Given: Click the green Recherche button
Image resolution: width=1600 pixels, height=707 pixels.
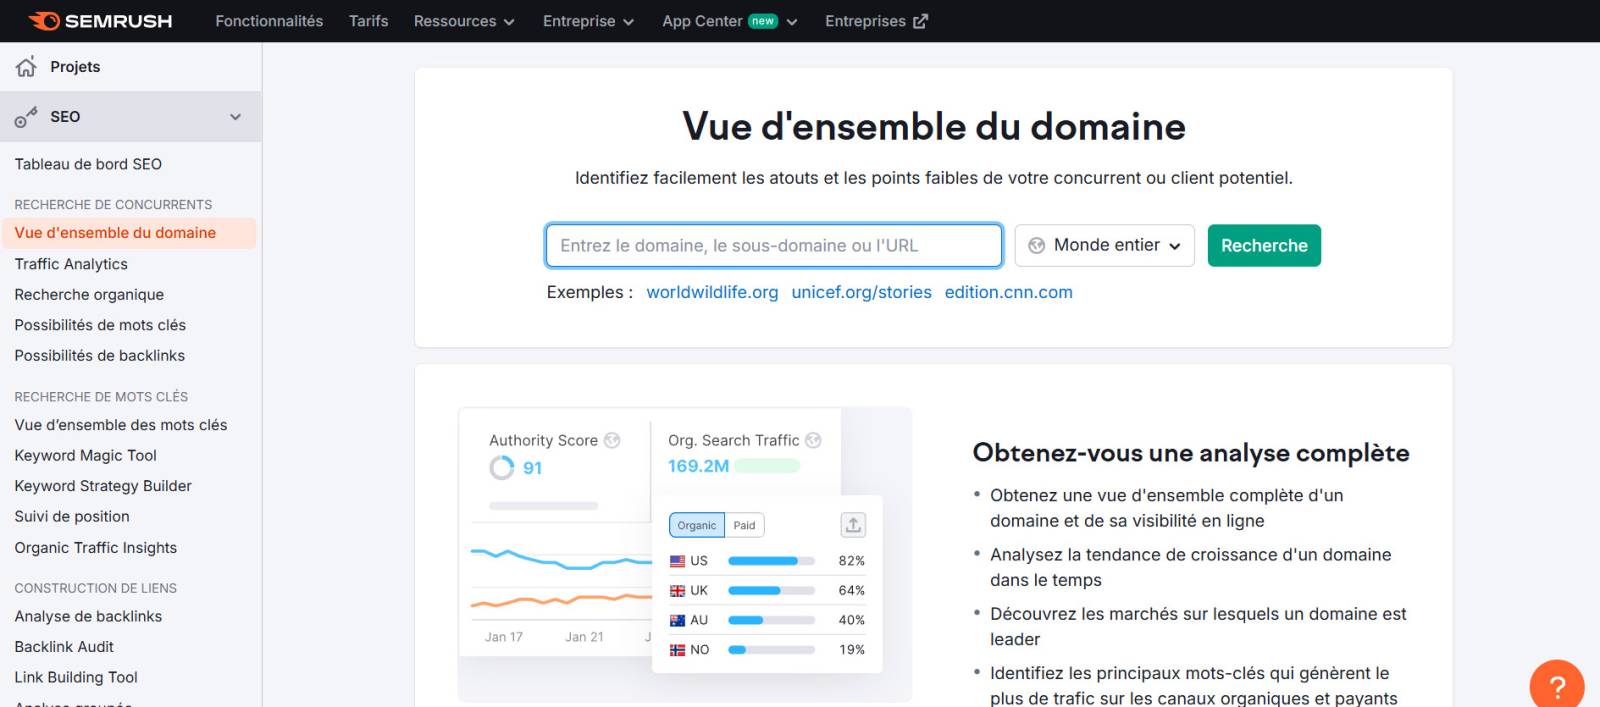Looking at the screenshot, I should pos(1264,246).
